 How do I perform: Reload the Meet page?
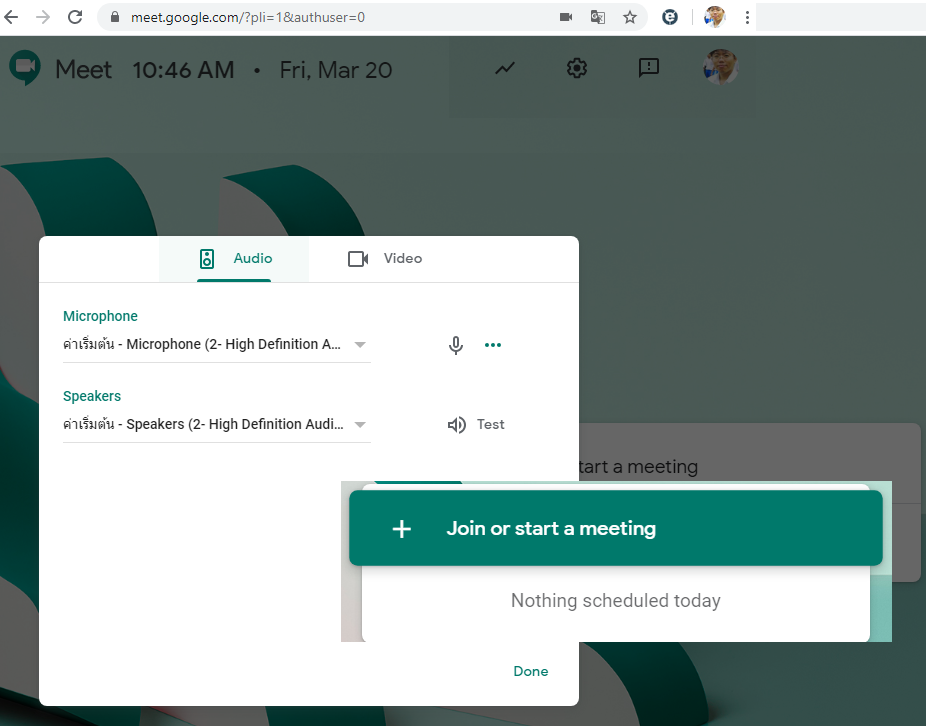coord(75,17)
